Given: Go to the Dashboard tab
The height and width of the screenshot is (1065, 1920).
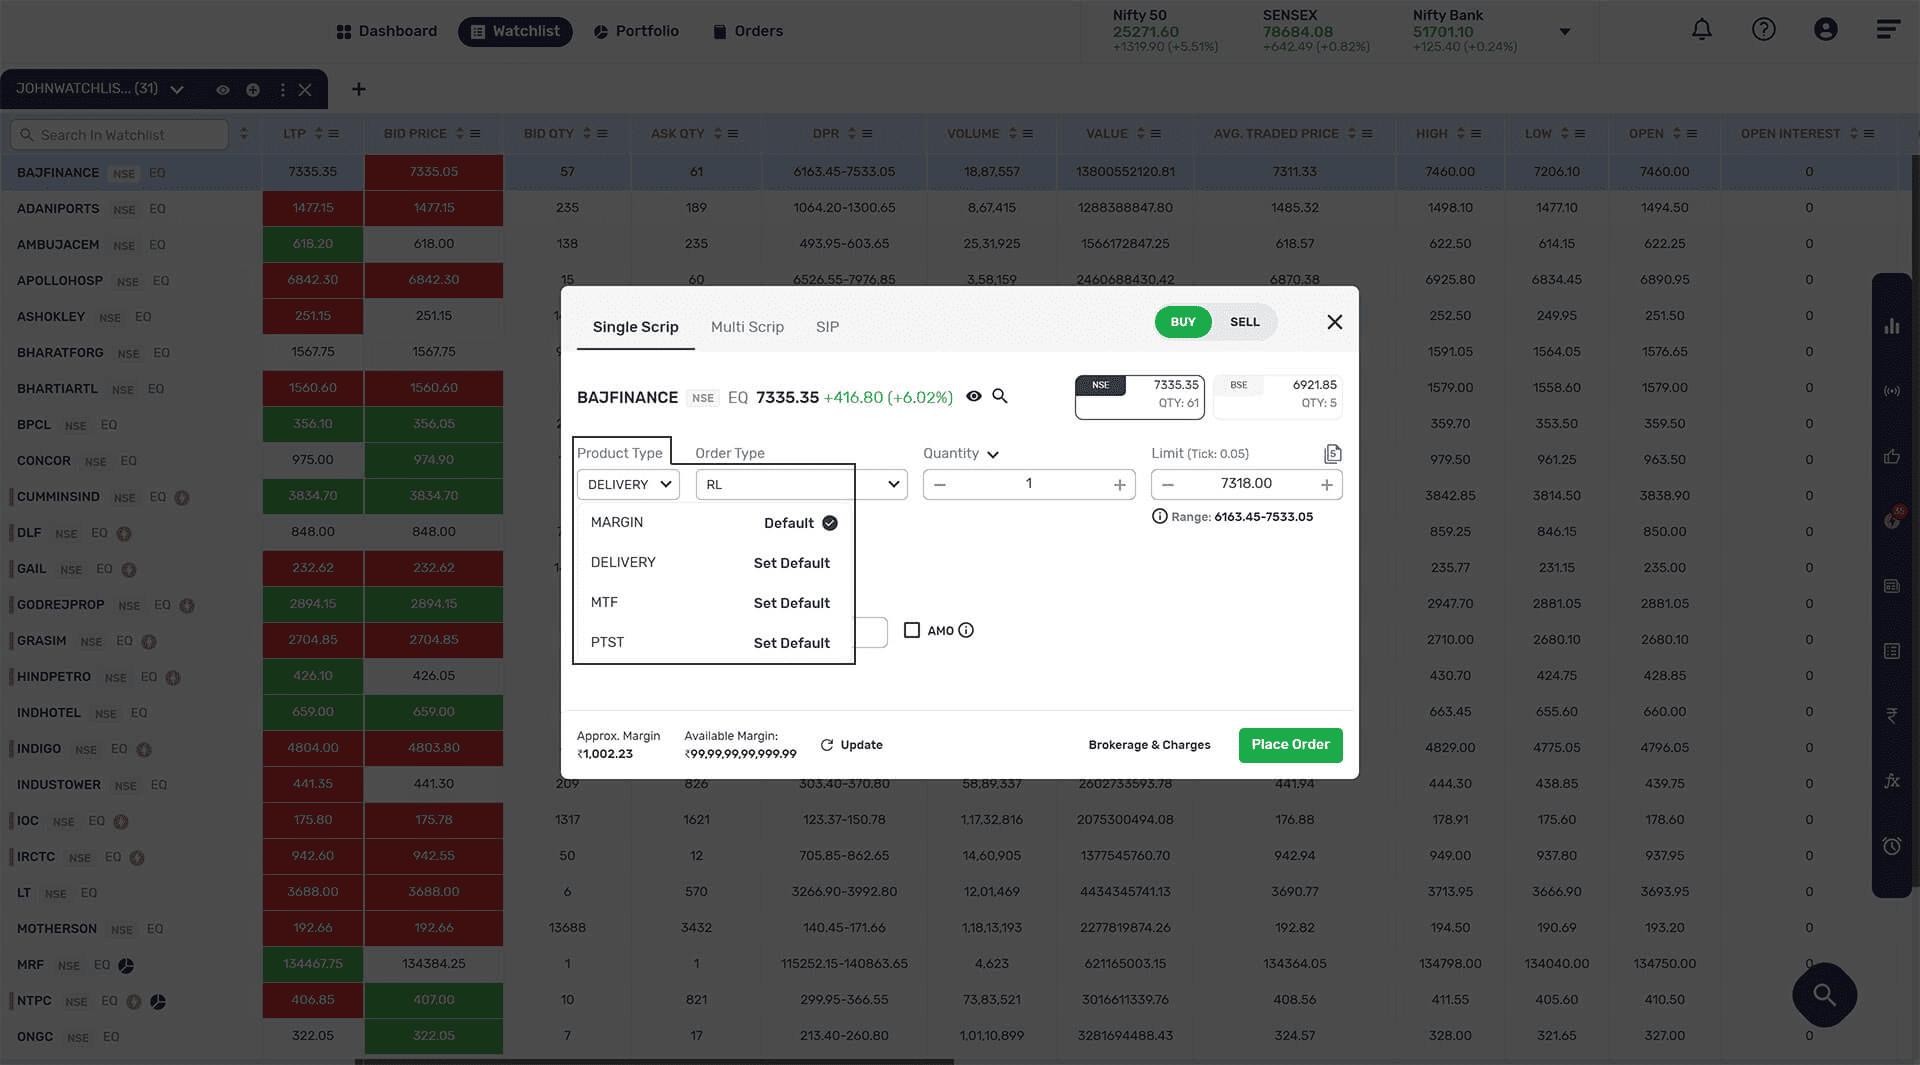Looking at the screenshot, I should pos(387,31).
